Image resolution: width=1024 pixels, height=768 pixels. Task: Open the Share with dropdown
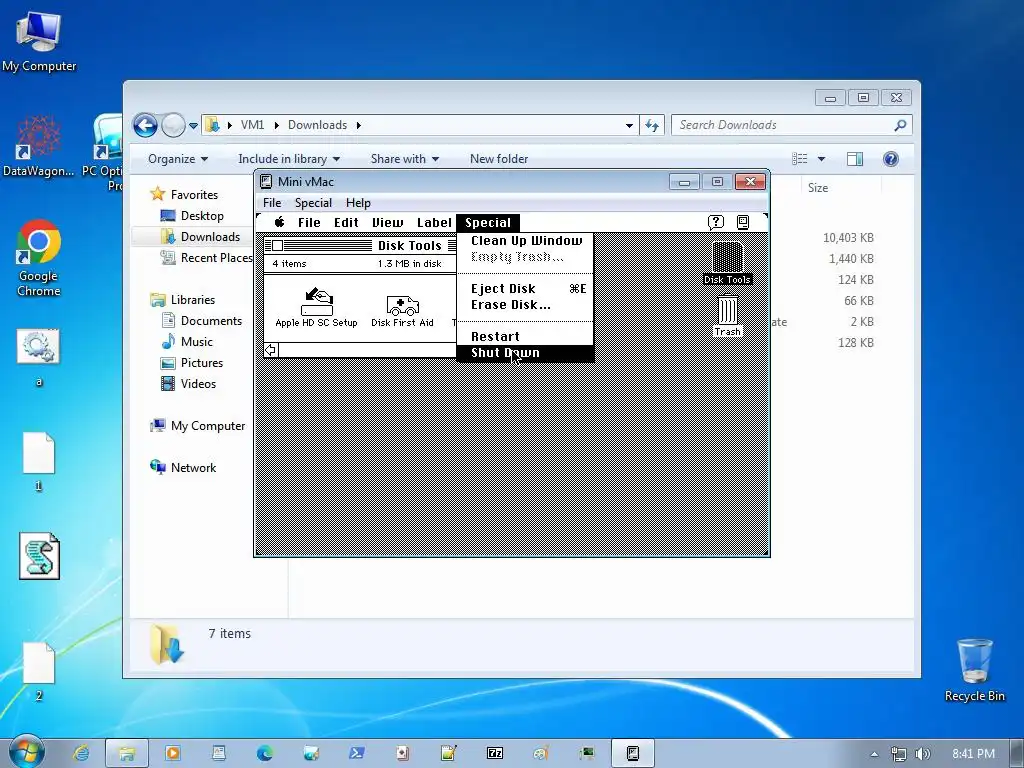pos(405,159)
